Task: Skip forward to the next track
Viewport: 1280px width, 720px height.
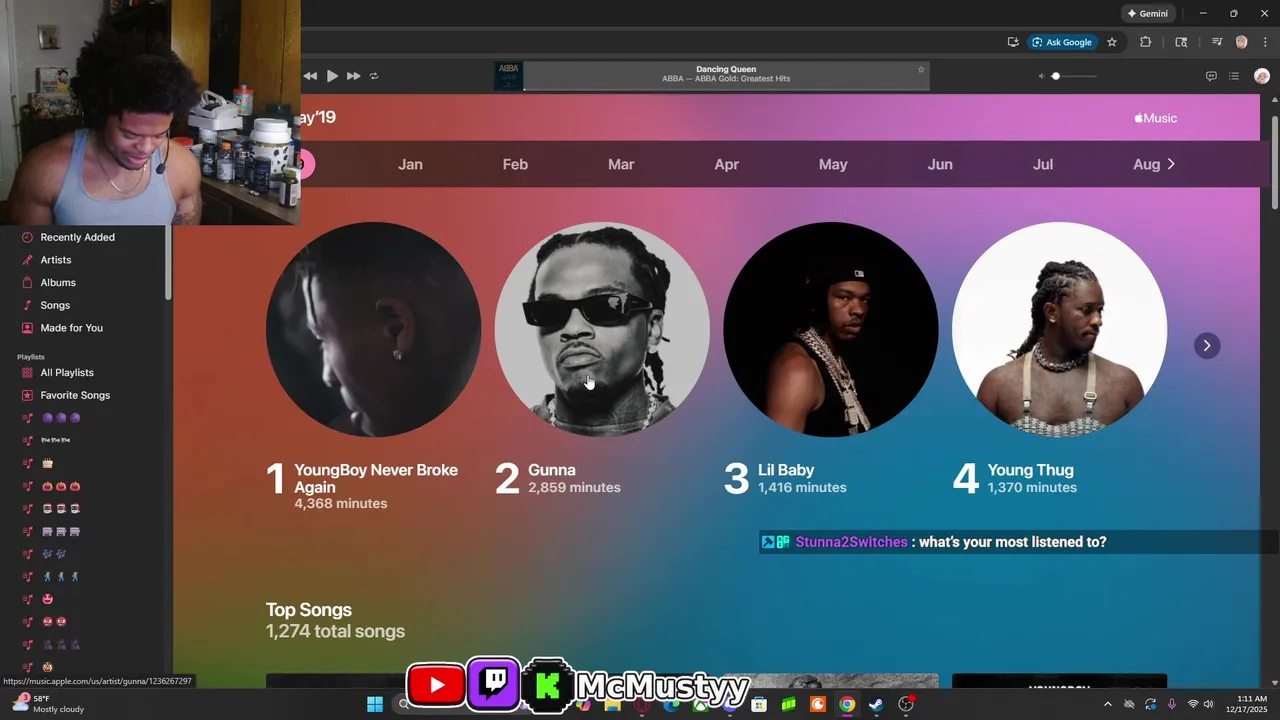Action: [353, 76]
